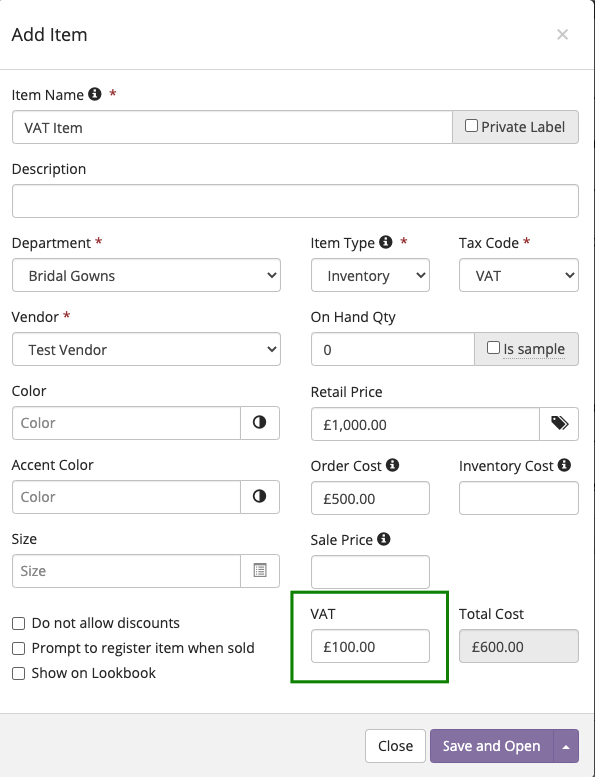Enable the Is sample checkbox

pos(493,348)
